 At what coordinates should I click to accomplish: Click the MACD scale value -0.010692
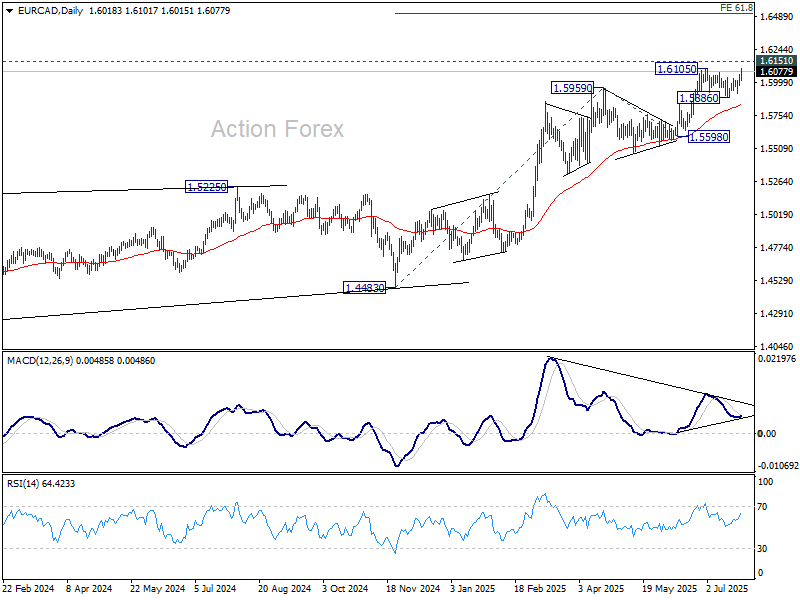(777, 466)
